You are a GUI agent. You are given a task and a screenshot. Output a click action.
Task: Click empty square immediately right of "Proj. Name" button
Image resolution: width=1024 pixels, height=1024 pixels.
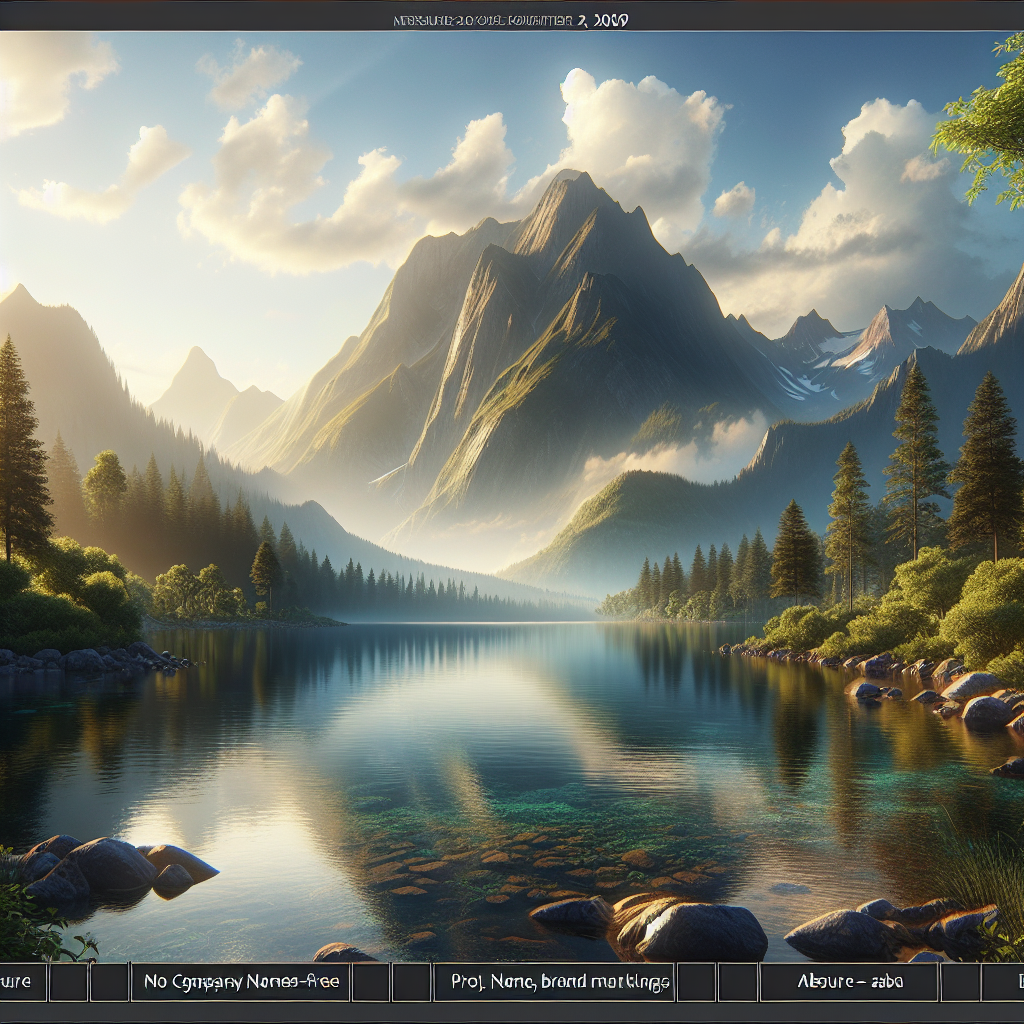pos(696,982)
